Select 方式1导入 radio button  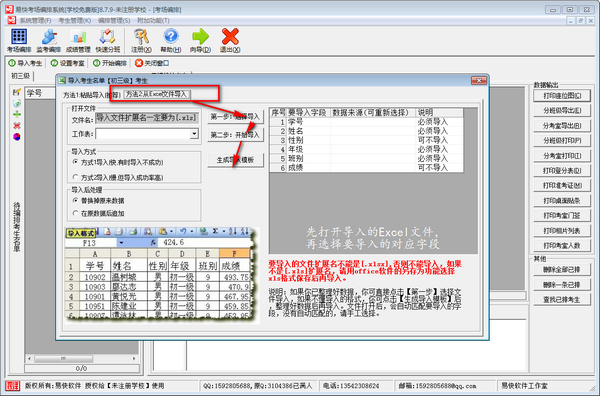[x=75, y=162]
